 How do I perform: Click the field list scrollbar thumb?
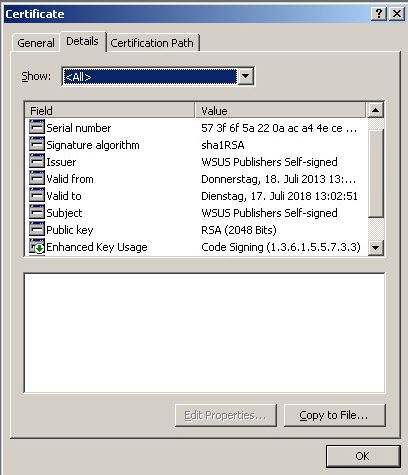click(376, 173)
